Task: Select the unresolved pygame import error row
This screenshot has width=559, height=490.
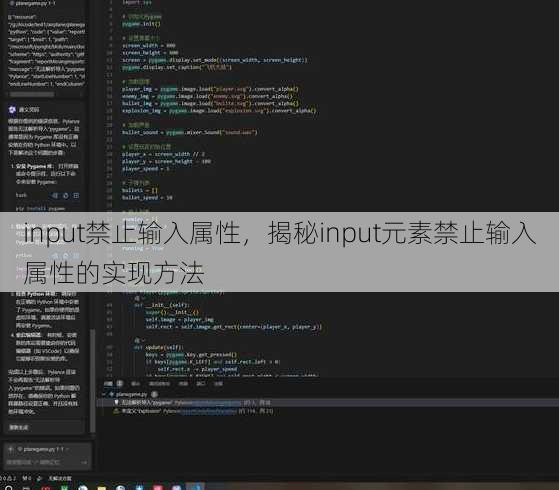Action: [327, 403]
